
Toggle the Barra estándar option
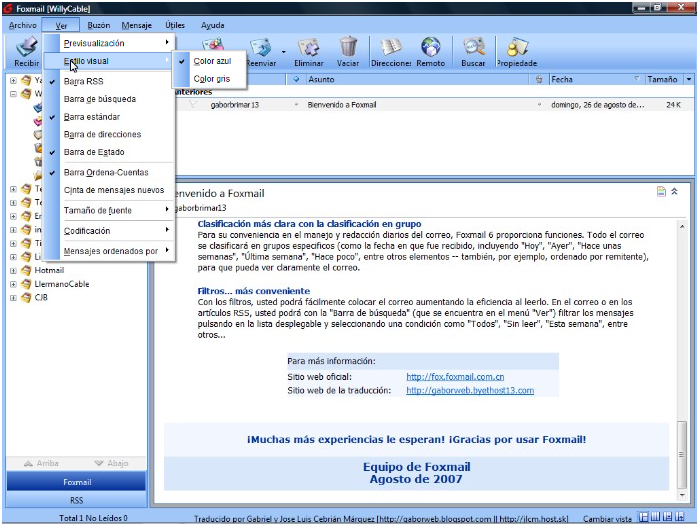click(x=108, y=117)
